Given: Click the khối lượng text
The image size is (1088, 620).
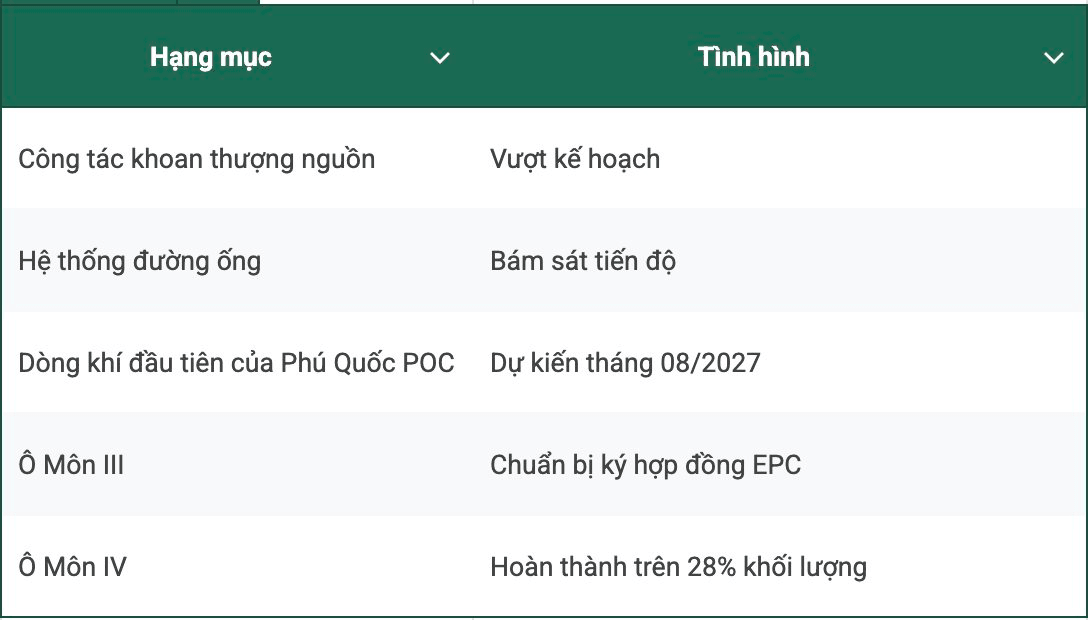Looking at the screenshot, I should click(x=806, y=567).
